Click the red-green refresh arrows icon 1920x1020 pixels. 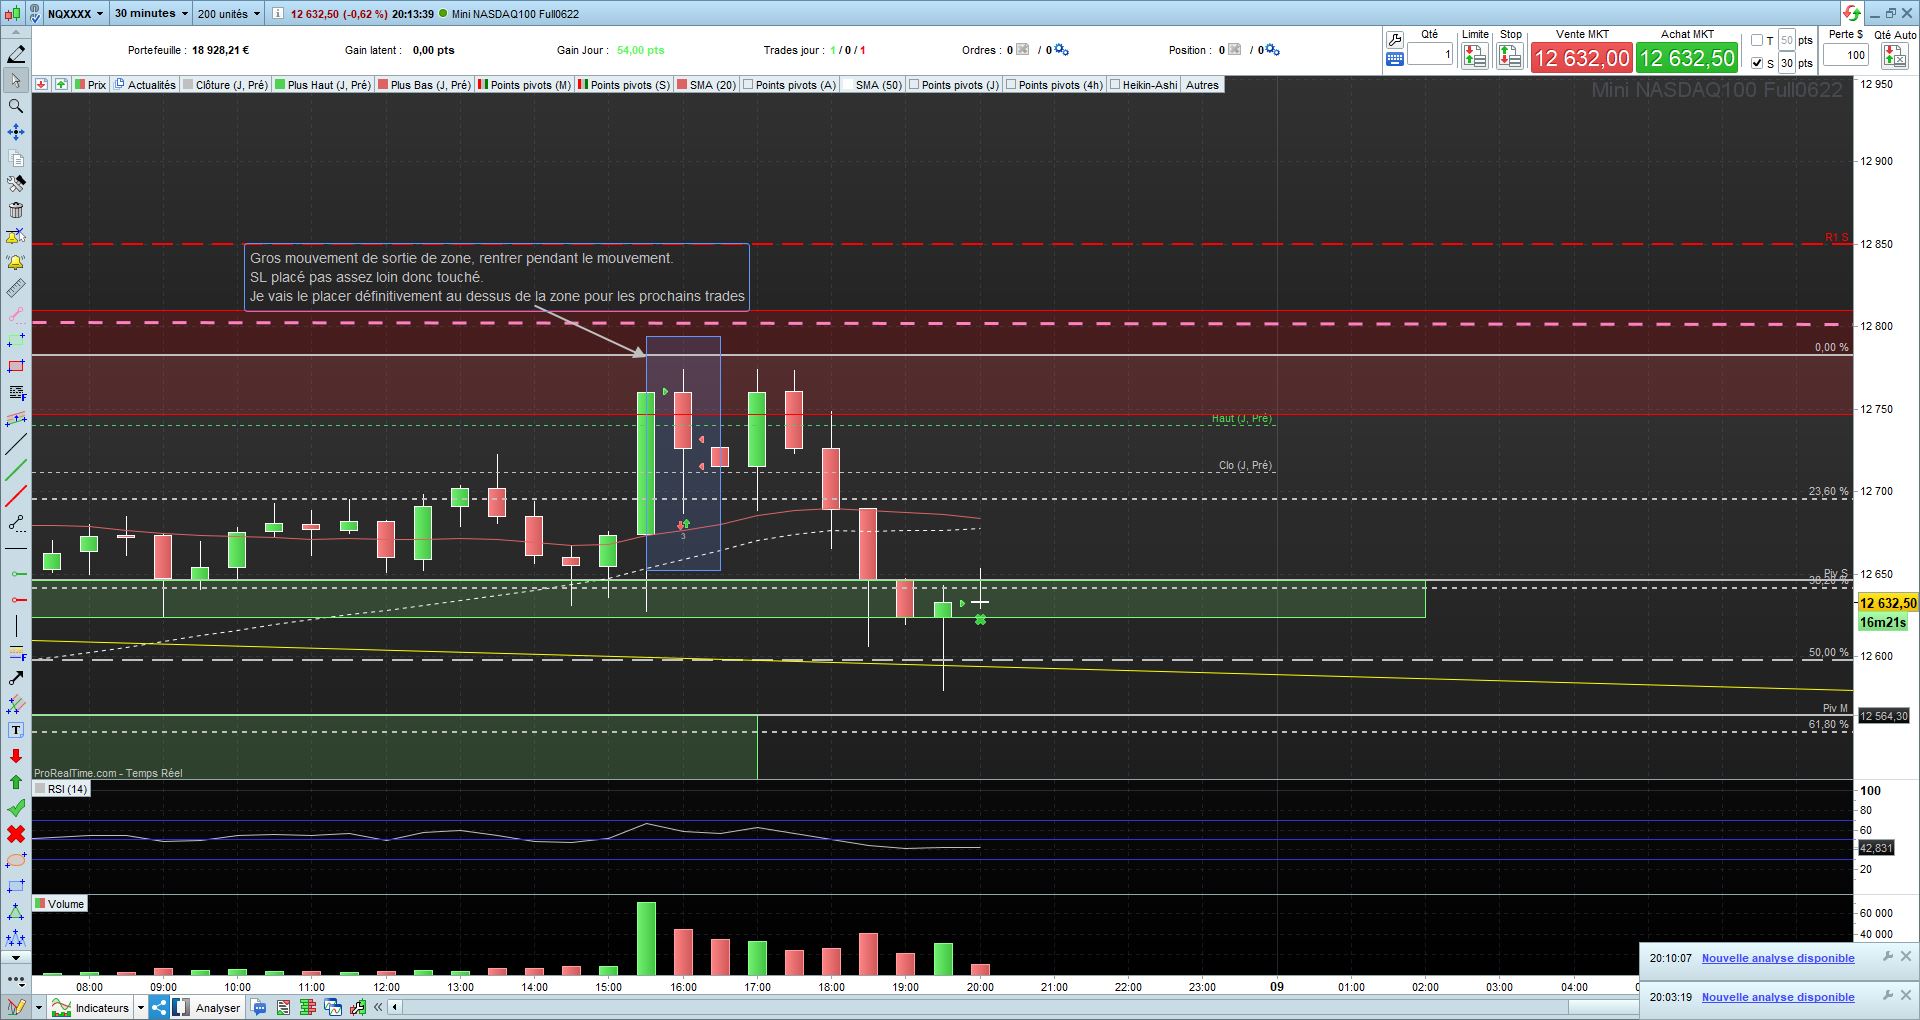(x=1852, y=13)
